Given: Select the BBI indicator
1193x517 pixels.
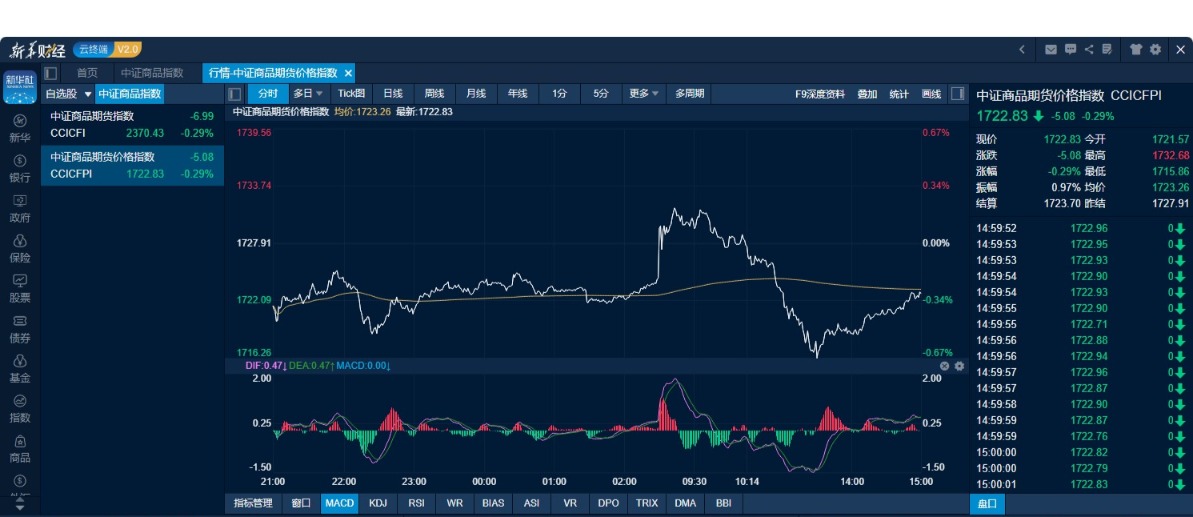Looking at the screenshot, I should click(x=724, y=503).
